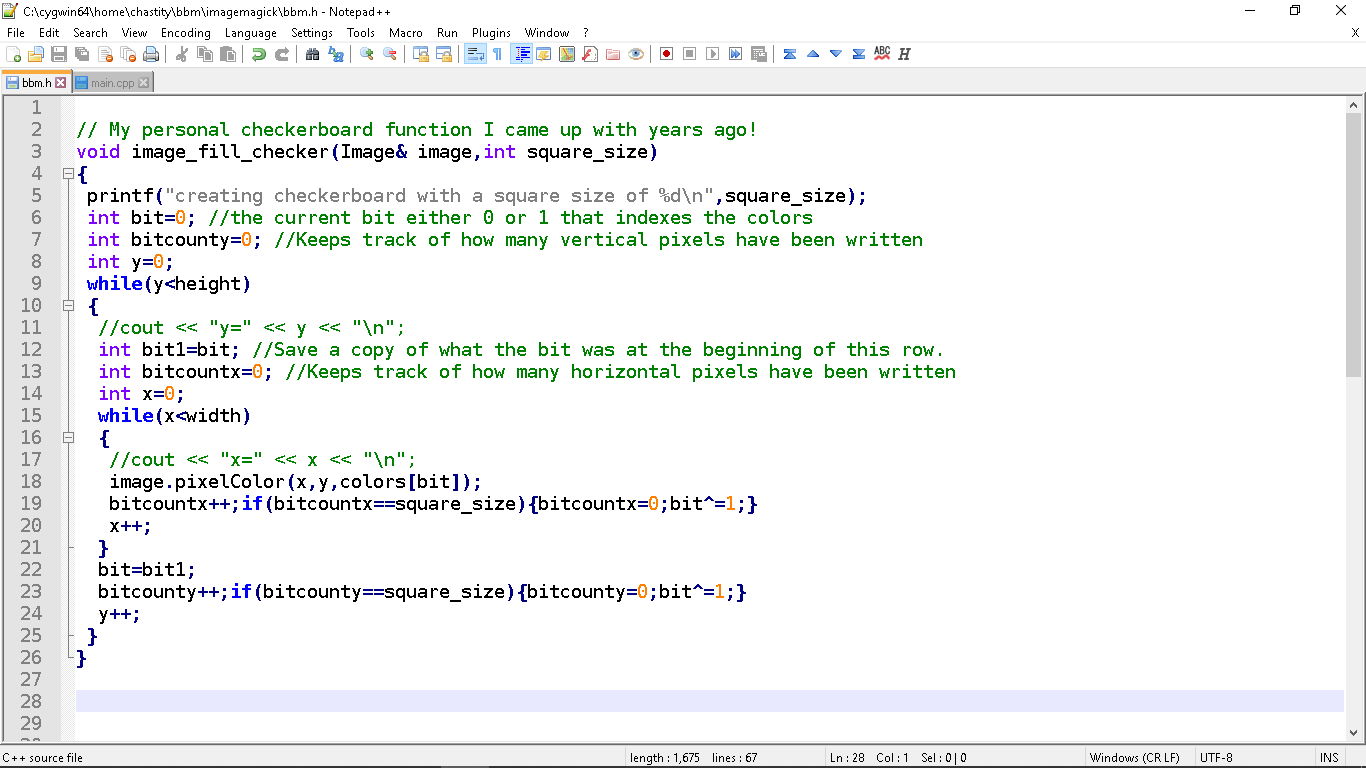Click the New file toolbar icon
The width and height of the screenshot is (1366, 768).
click(x=14, y=54)
